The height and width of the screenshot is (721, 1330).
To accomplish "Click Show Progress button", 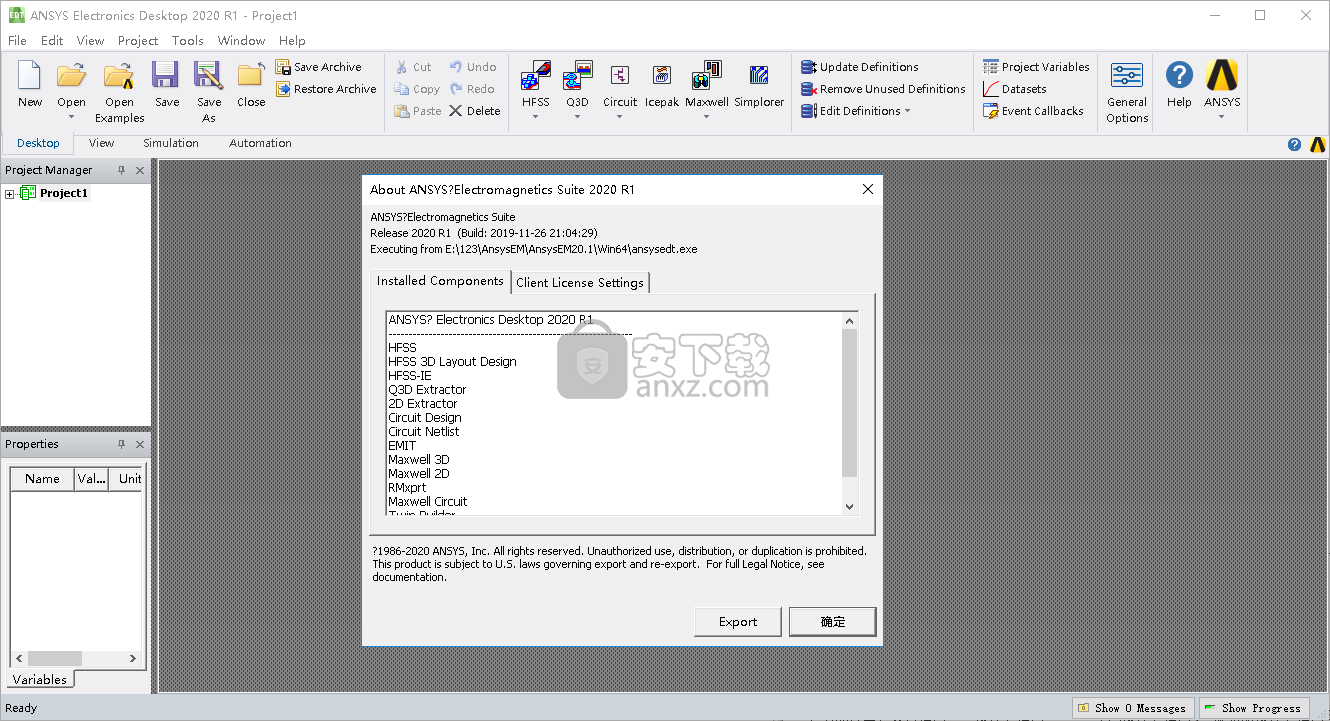I will [1253, 708].
